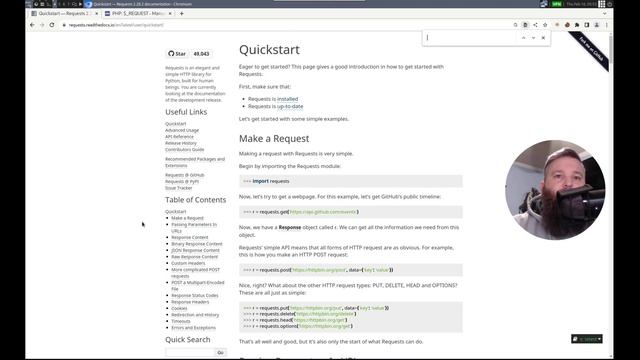Open a new browser tab

182,13
